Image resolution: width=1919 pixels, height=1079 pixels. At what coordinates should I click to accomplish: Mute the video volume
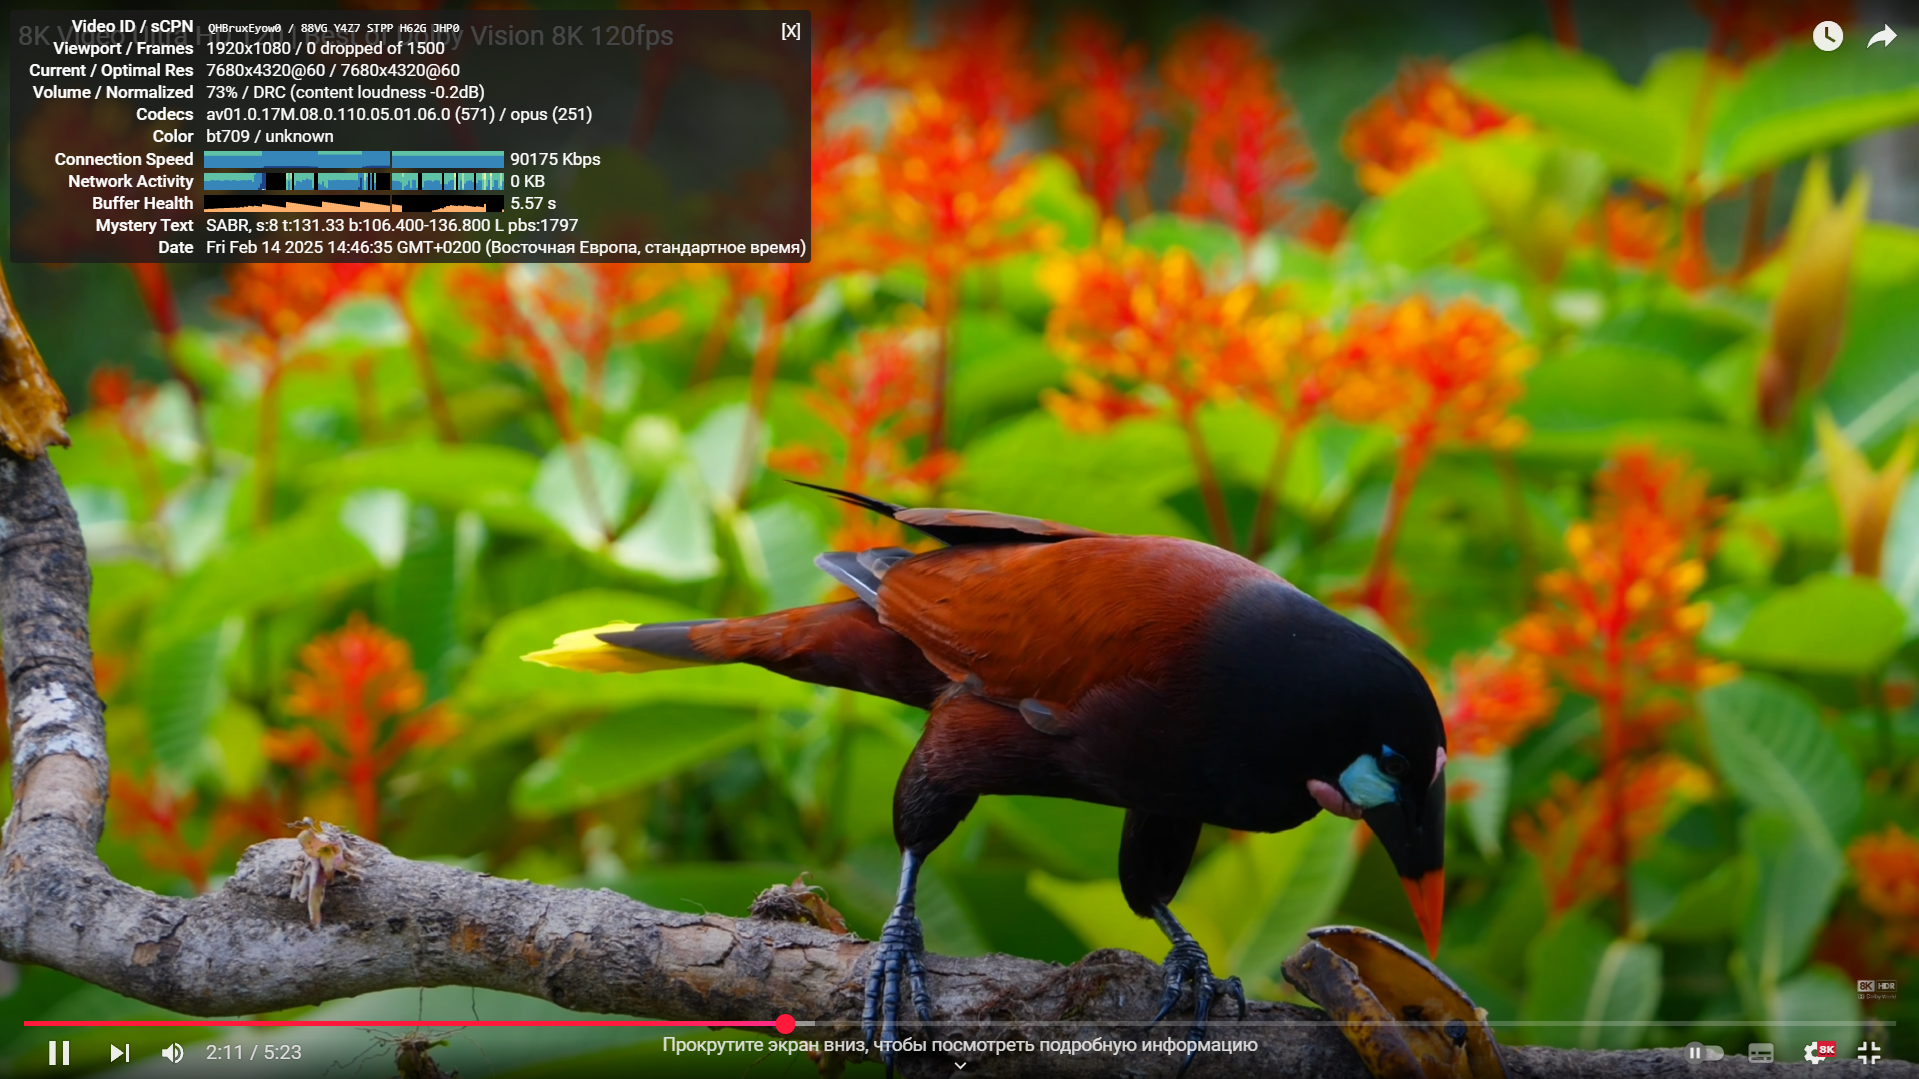click(x=173, y=1052)
